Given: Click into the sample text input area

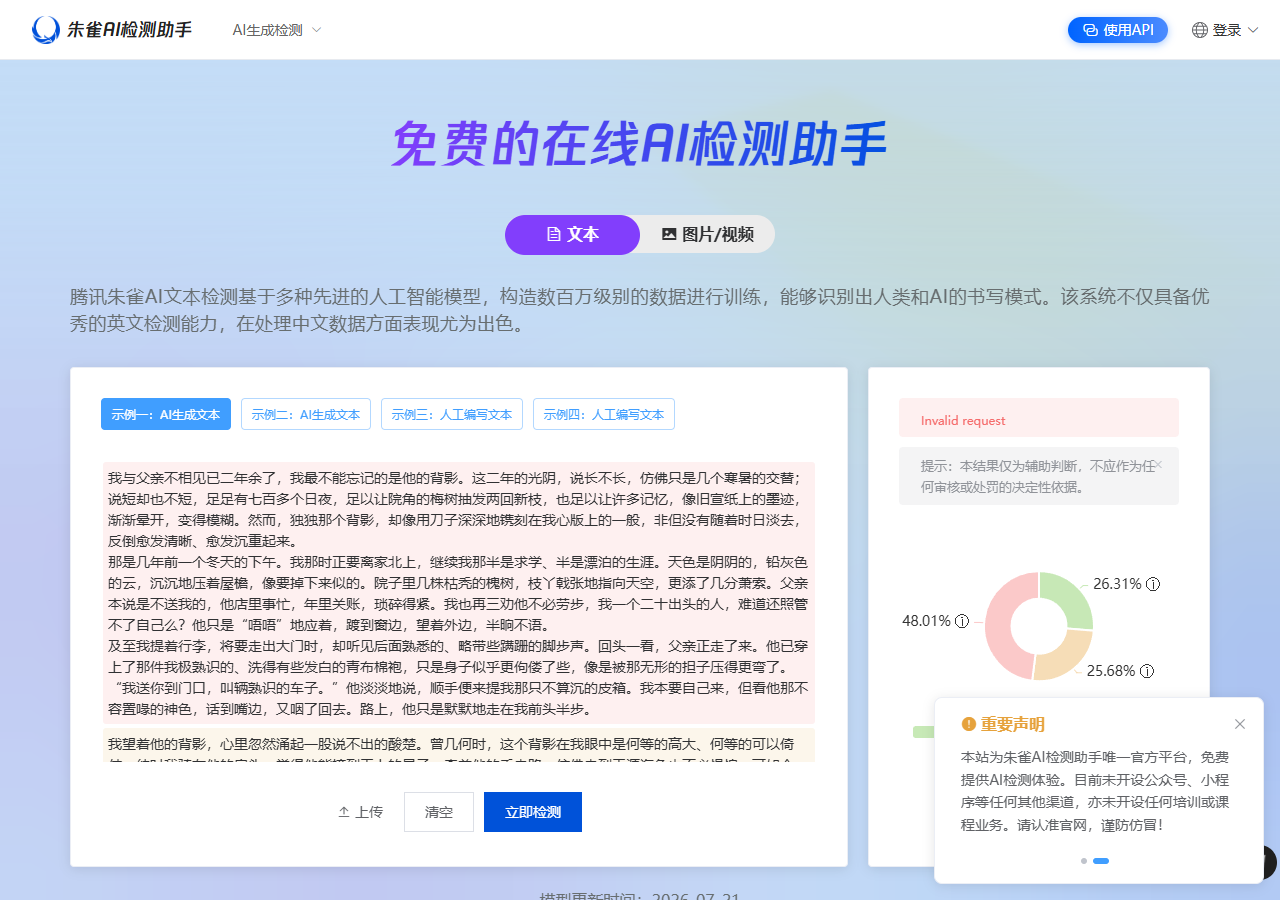Looking at the screenshot, I should (459, 612).
